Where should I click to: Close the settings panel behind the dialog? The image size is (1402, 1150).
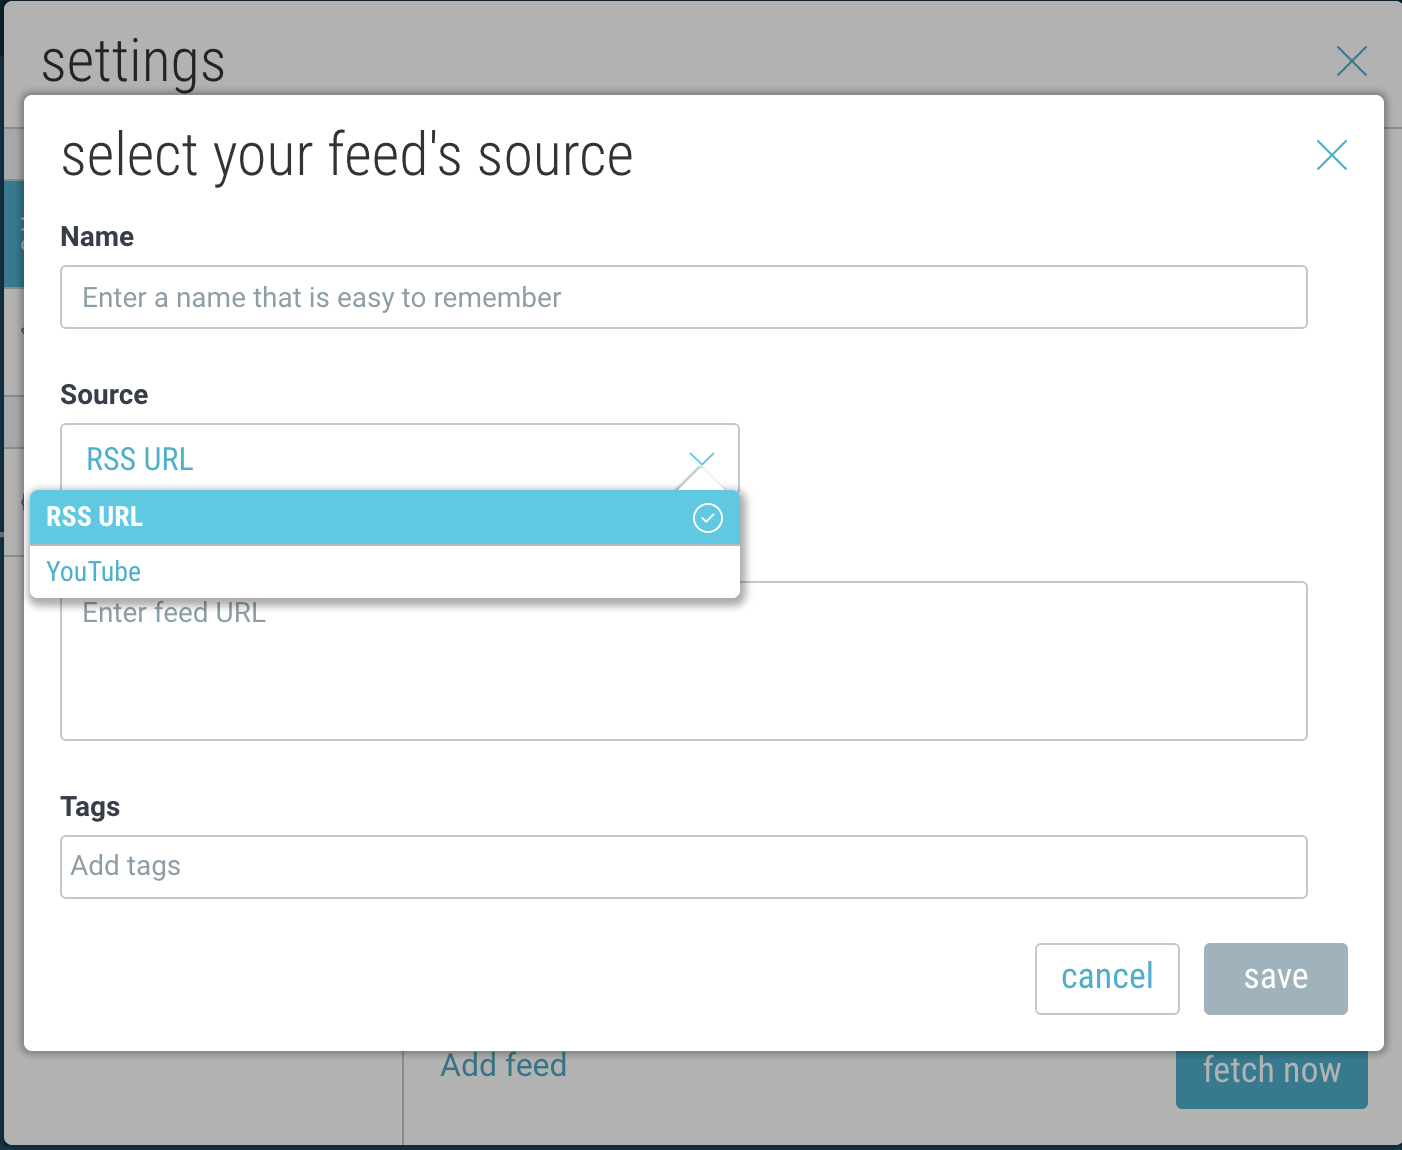pos(1351,61)
